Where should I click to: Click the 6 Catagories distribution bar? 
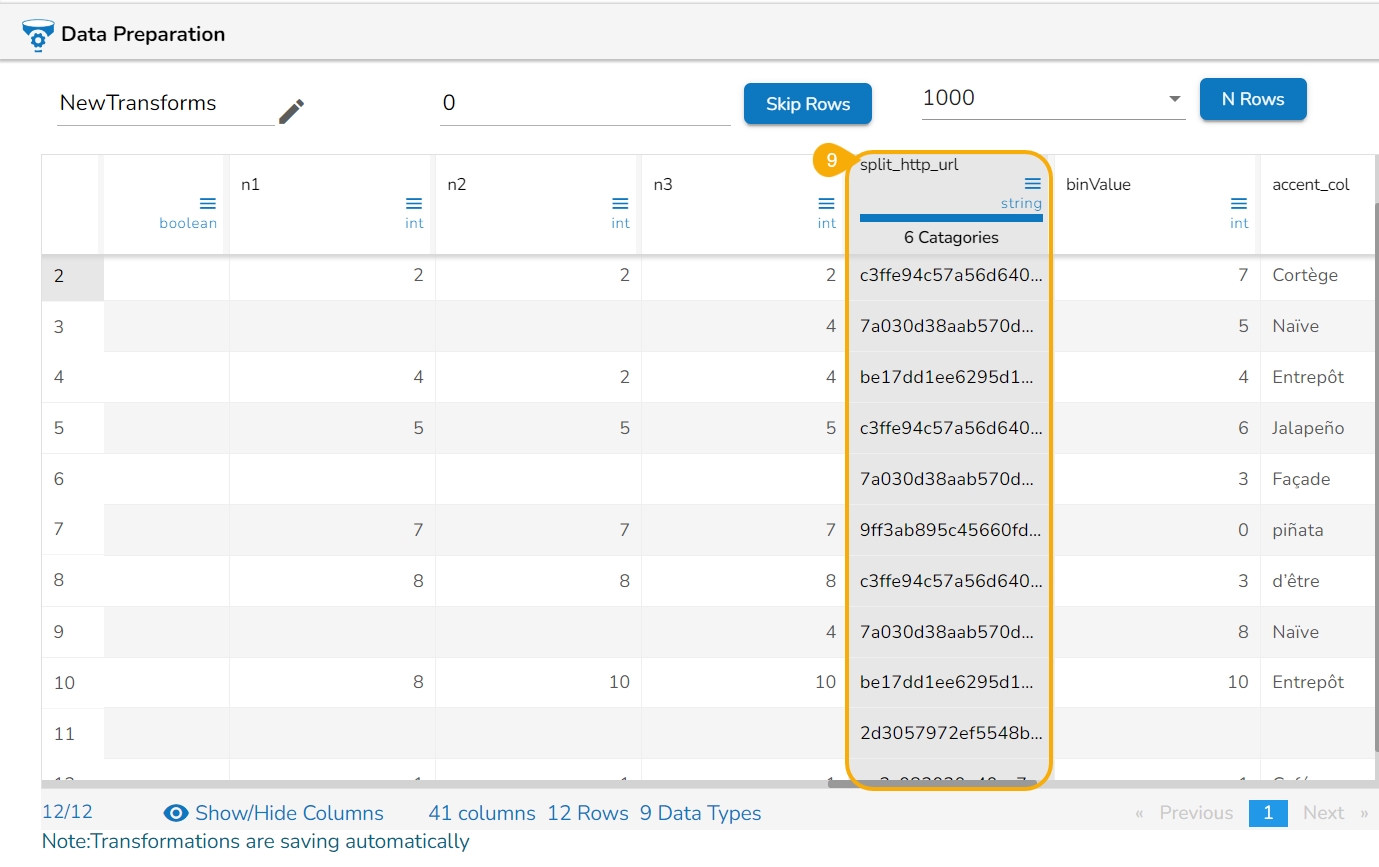click(950, 217)
